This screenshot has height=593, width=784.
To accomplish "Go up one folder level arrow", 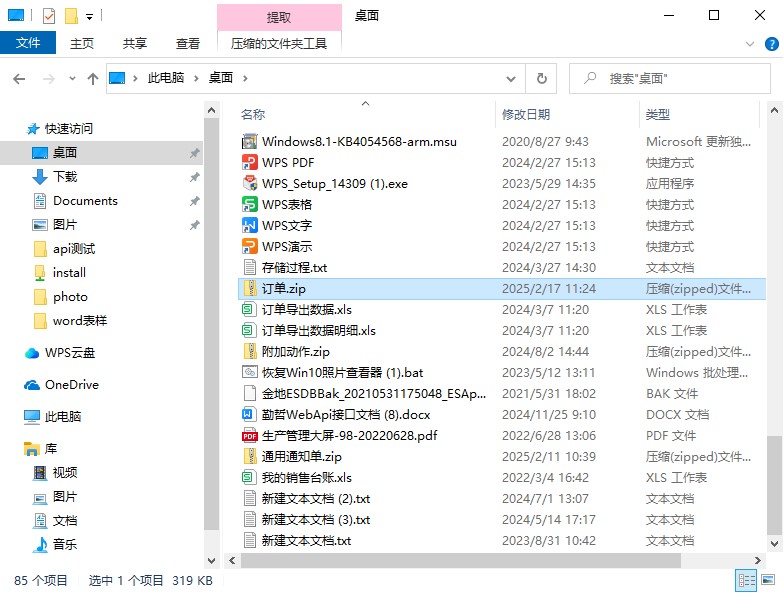I will 93,78.
